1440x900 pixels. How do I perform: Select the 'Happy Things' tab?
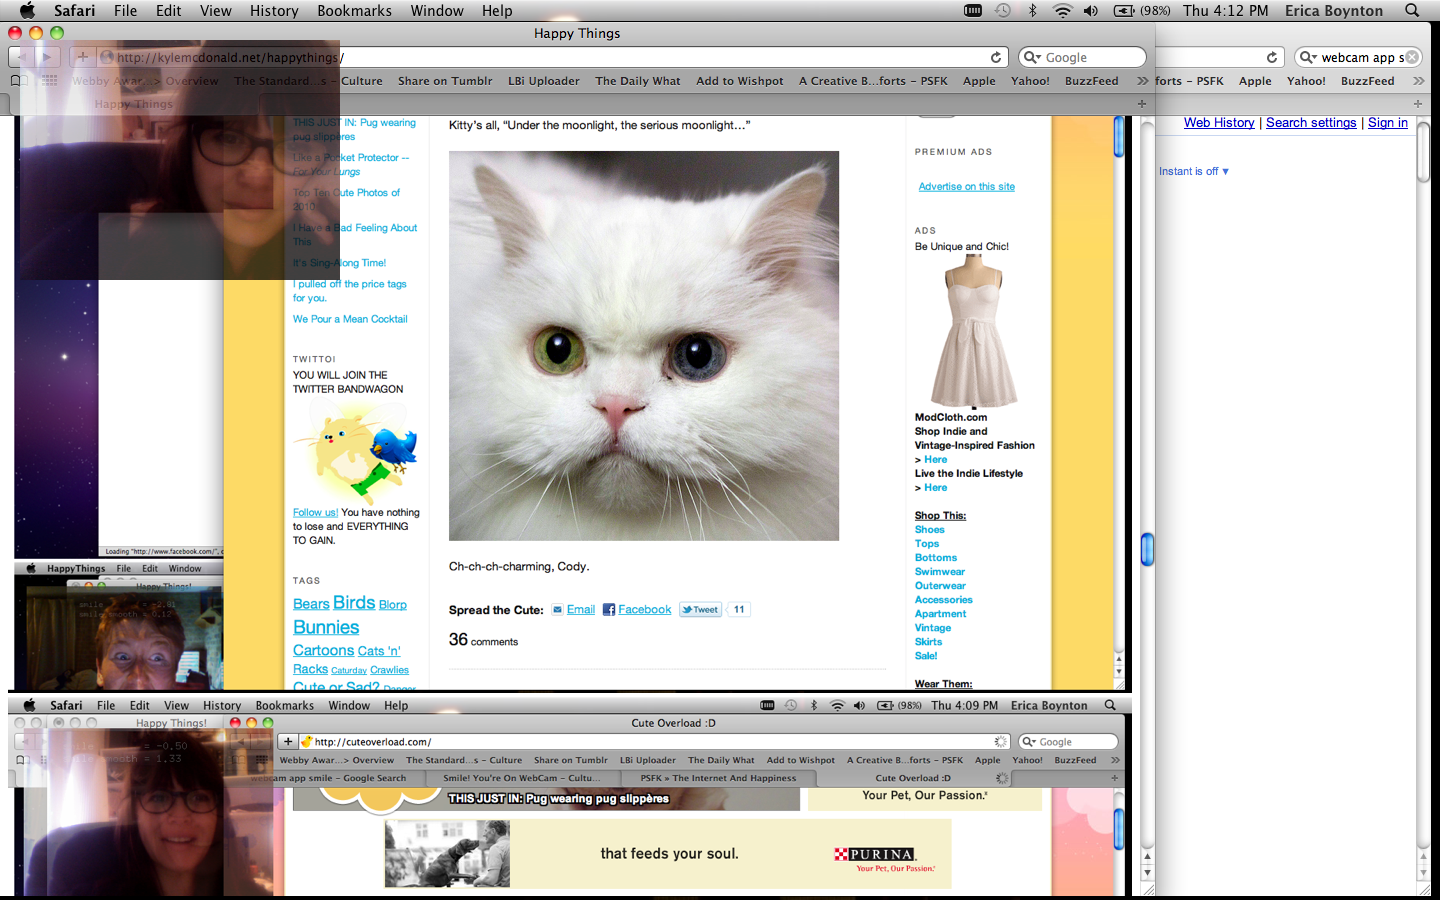133,104
